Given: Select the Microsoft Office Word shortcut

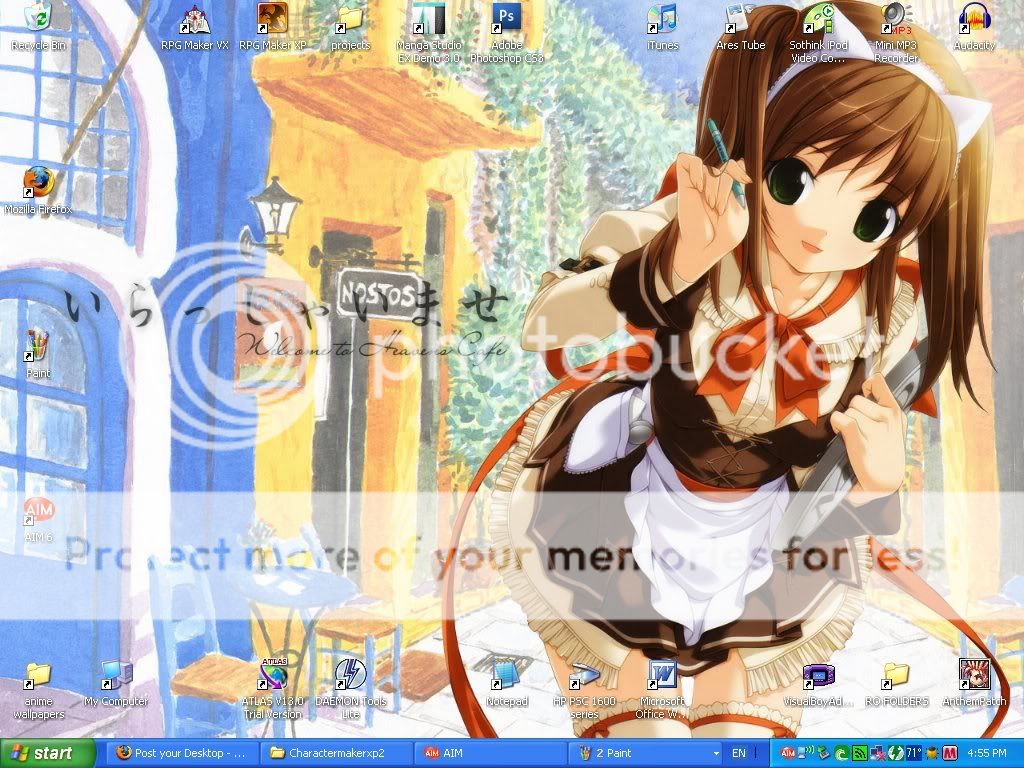Looking at the screenshot, I should point(661,676).
